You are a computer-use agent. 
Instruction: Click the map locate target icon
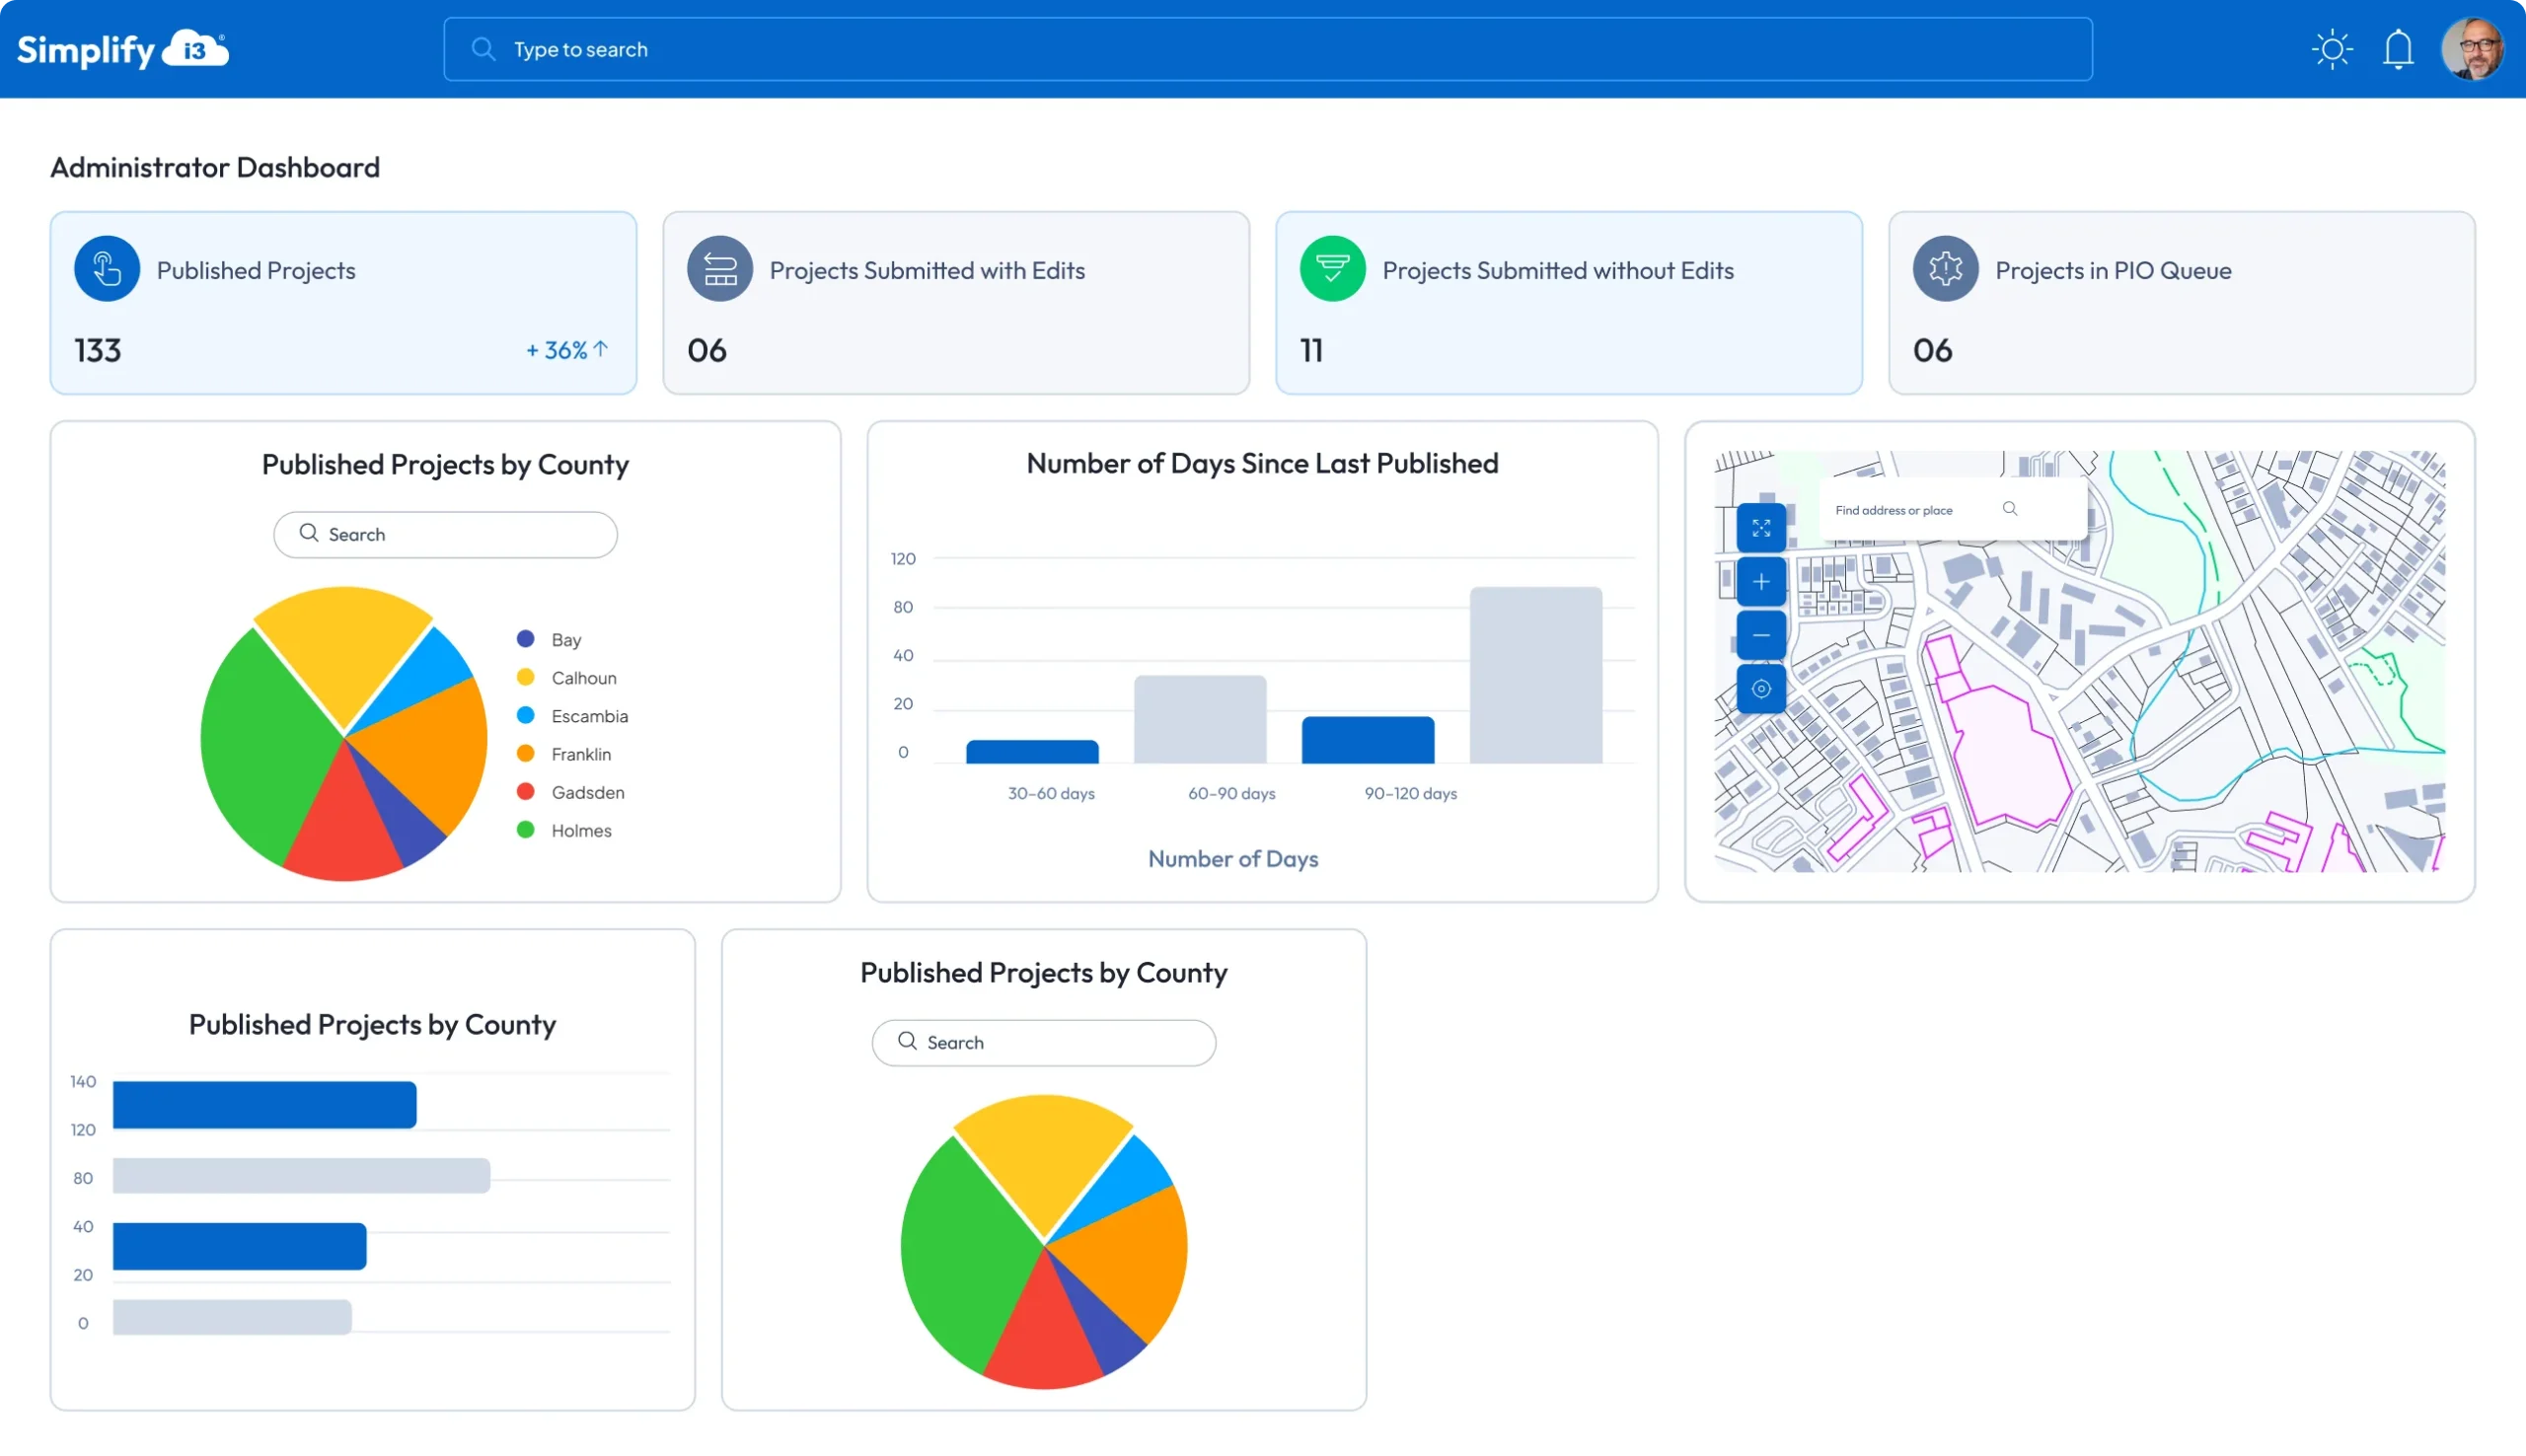coord(1760,689)
